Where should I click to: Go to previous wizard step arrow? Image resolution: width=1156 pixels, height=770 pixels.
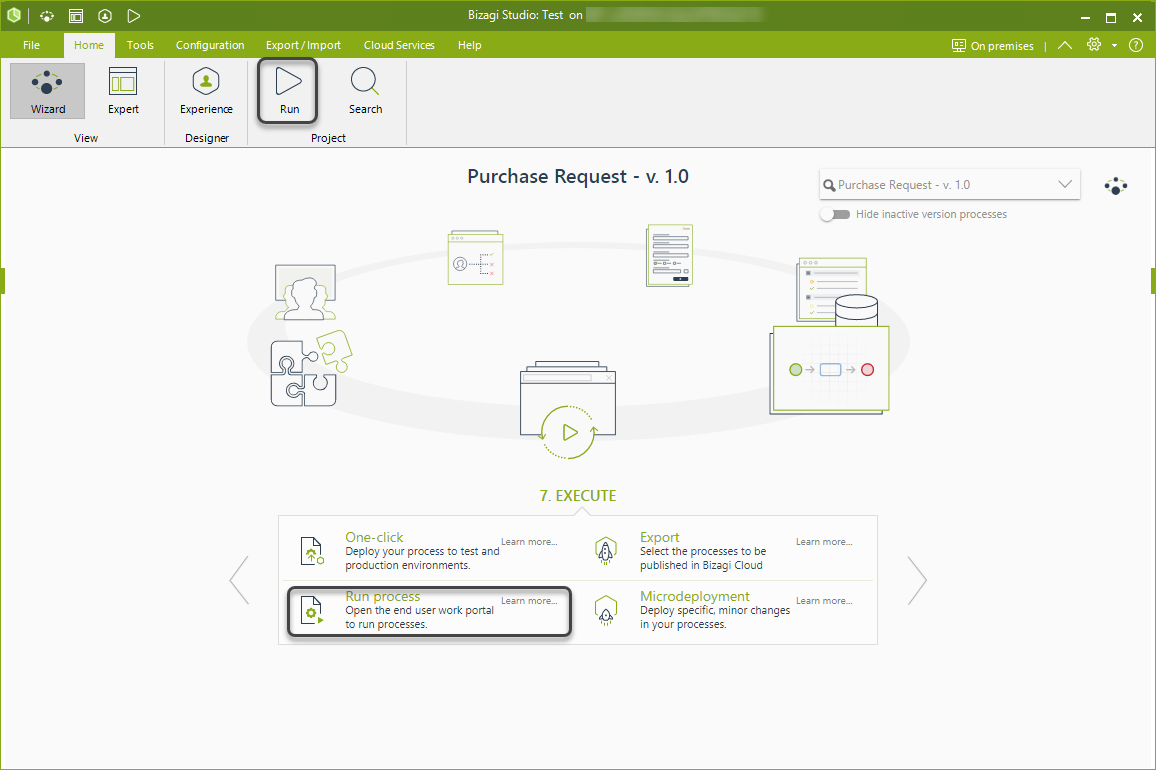point(239,580)
